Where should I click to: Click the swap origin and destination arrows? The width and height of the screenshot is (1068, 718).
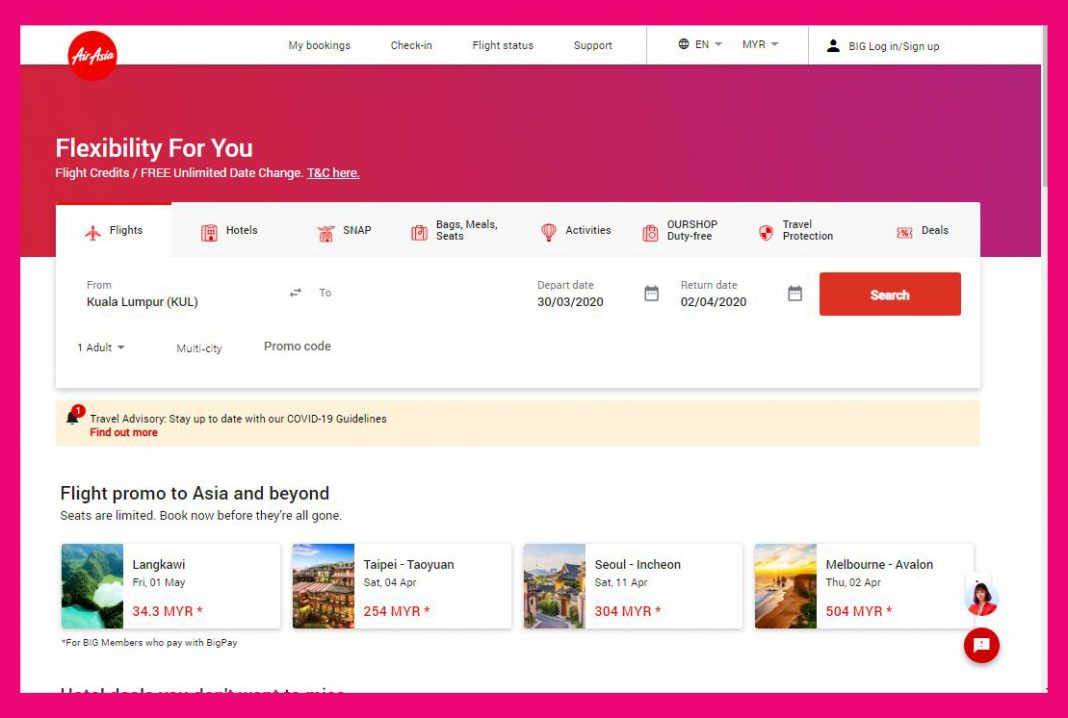click(x=295, y=292)
